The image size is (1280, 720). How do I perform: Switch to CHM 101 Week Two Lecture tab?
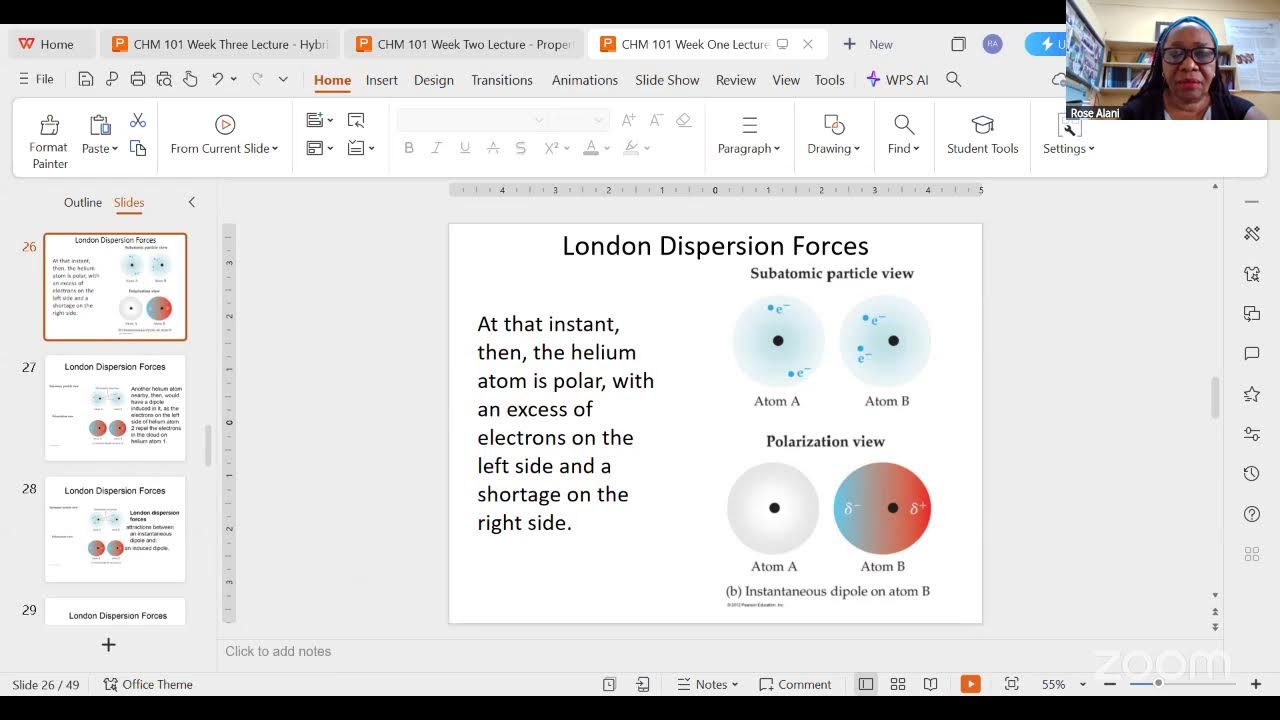pyautogui.click(x=464, y=44)
